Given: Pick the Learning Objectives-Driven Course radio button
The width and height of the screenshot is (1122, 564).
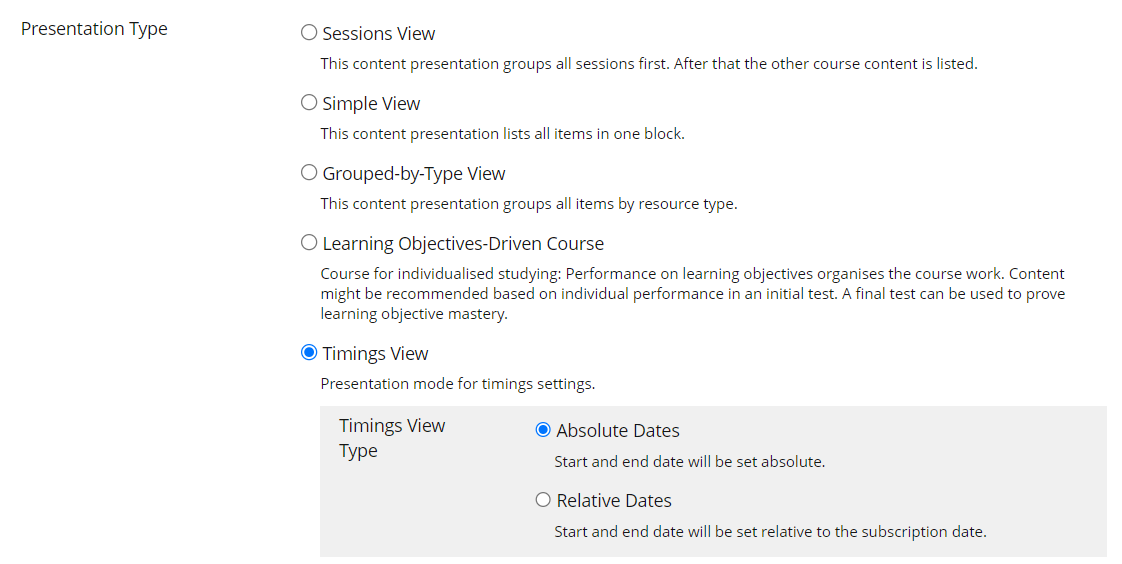Looking at the screenshot, I should coord(309,243).
